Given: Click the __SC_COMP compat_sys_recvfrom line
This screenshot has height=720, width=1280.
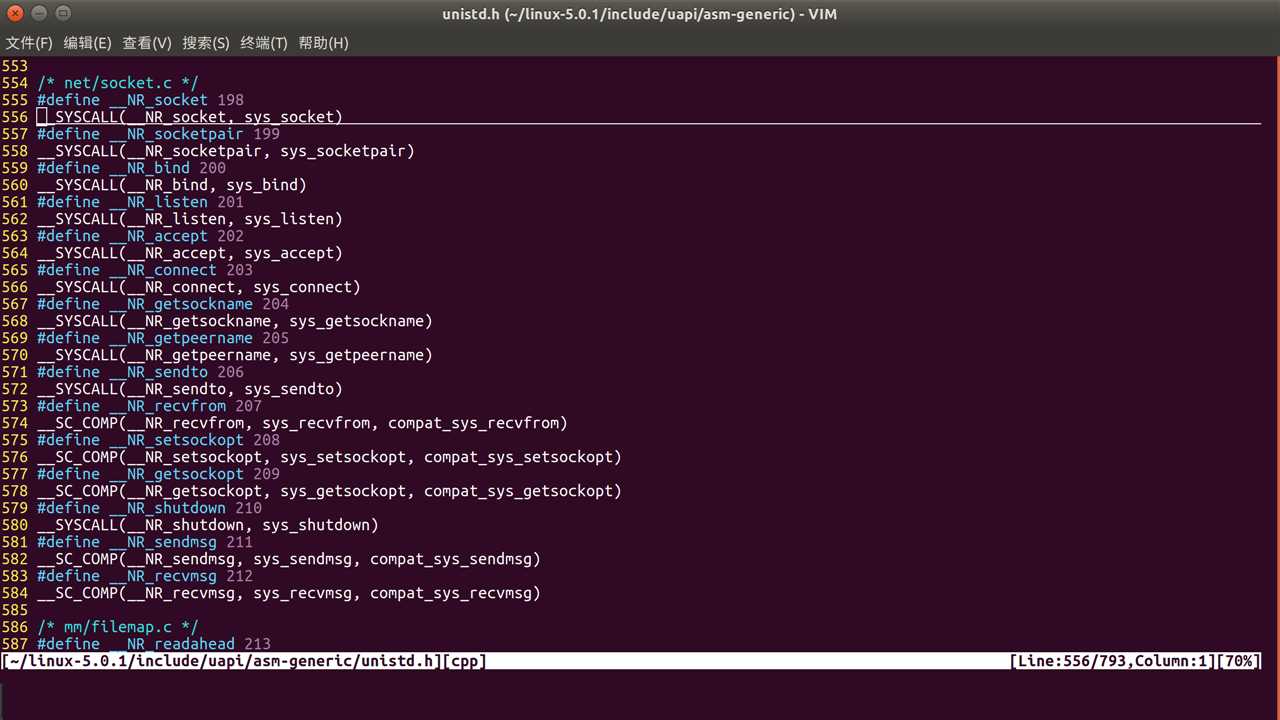Looking at the screenshot, I should coord(302,423).
